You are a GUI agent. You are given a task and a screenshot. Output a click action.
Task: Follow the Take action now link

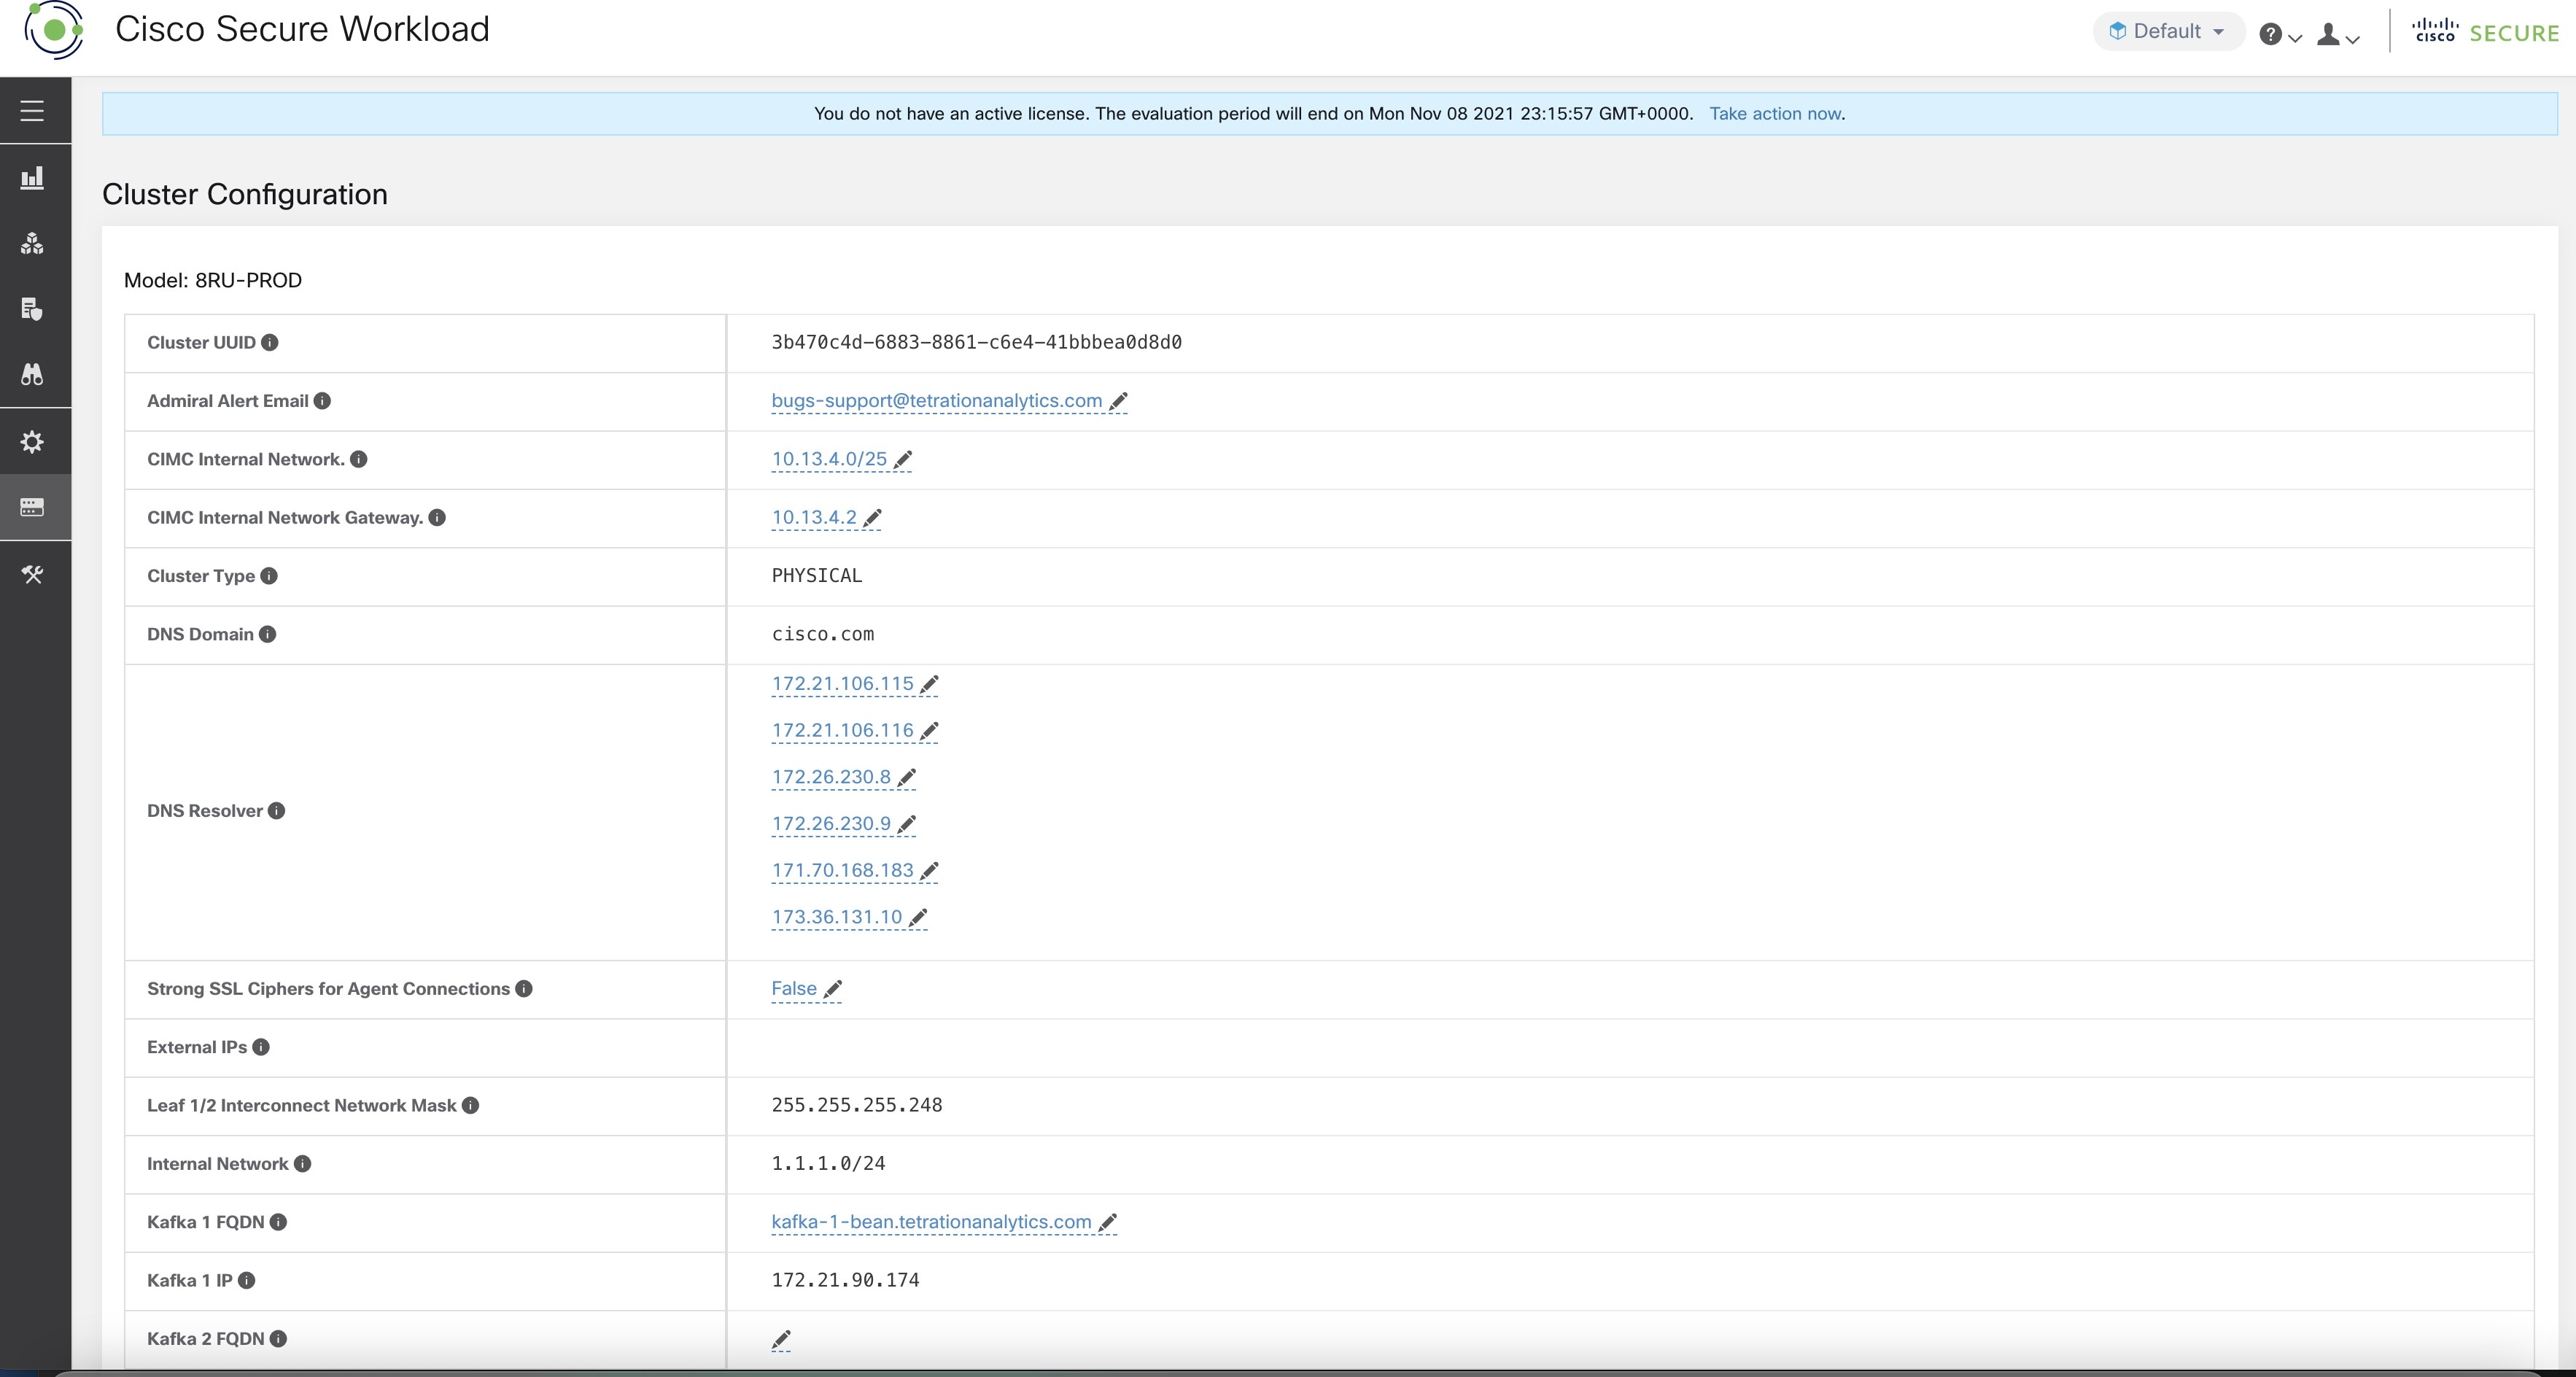coord(1775,113)
